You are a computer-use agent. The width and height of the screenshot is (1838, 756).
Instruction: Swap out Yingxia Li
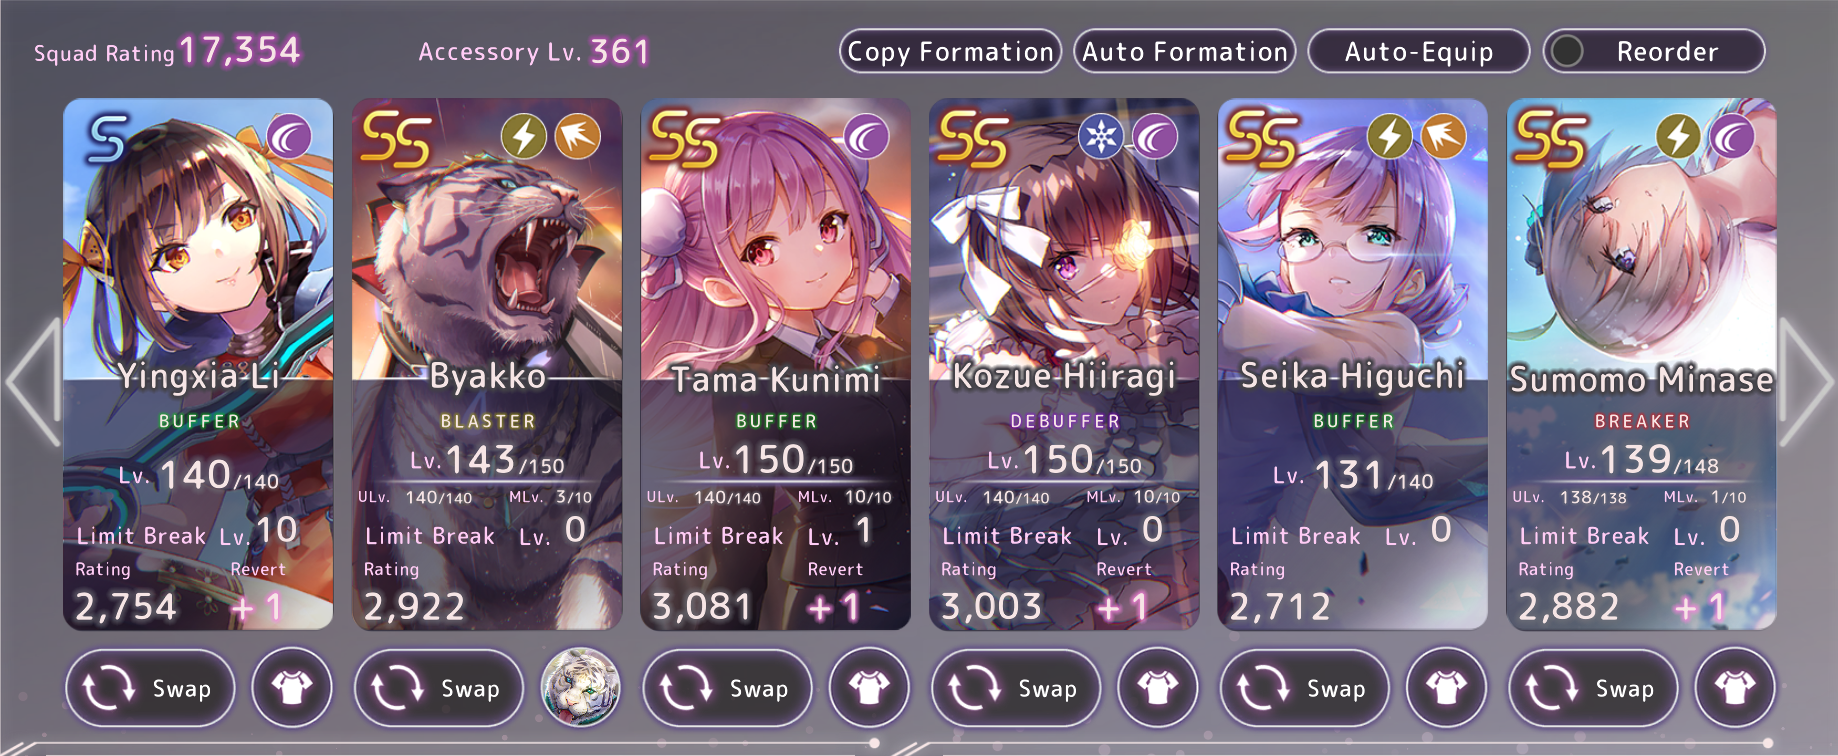150,688
